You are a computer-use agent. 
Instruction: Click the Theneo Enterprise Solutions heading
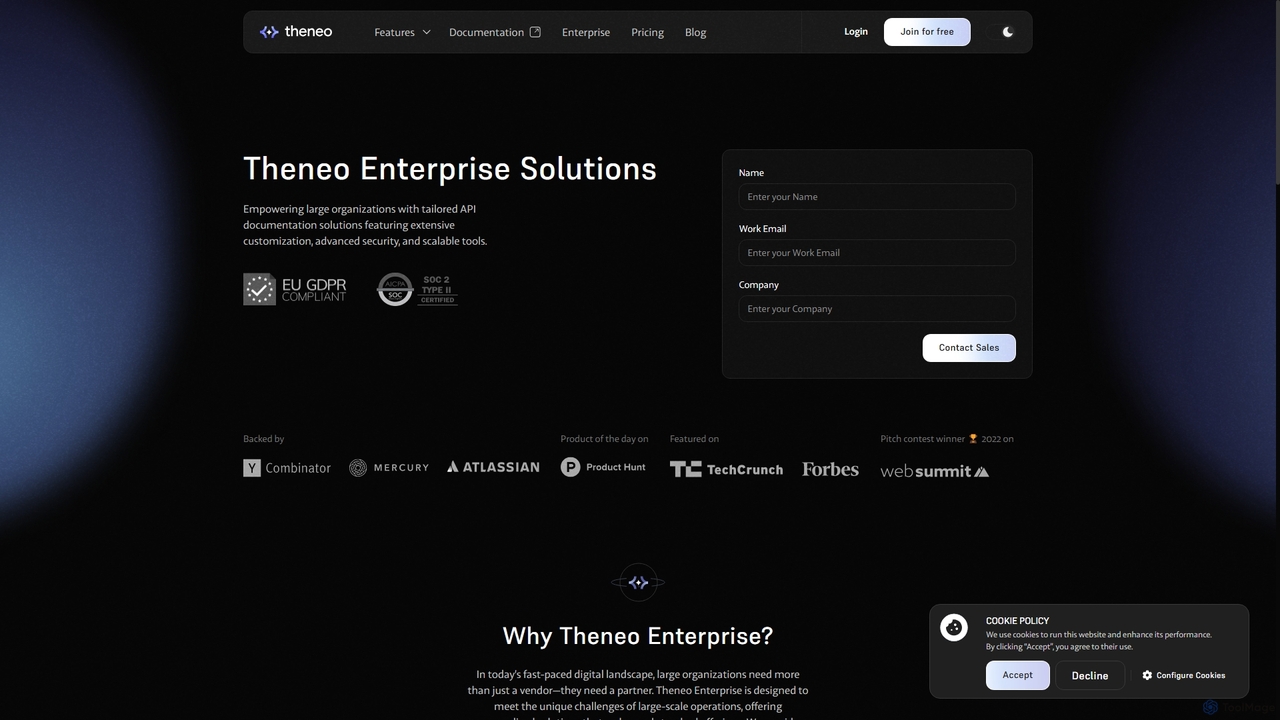450,168
